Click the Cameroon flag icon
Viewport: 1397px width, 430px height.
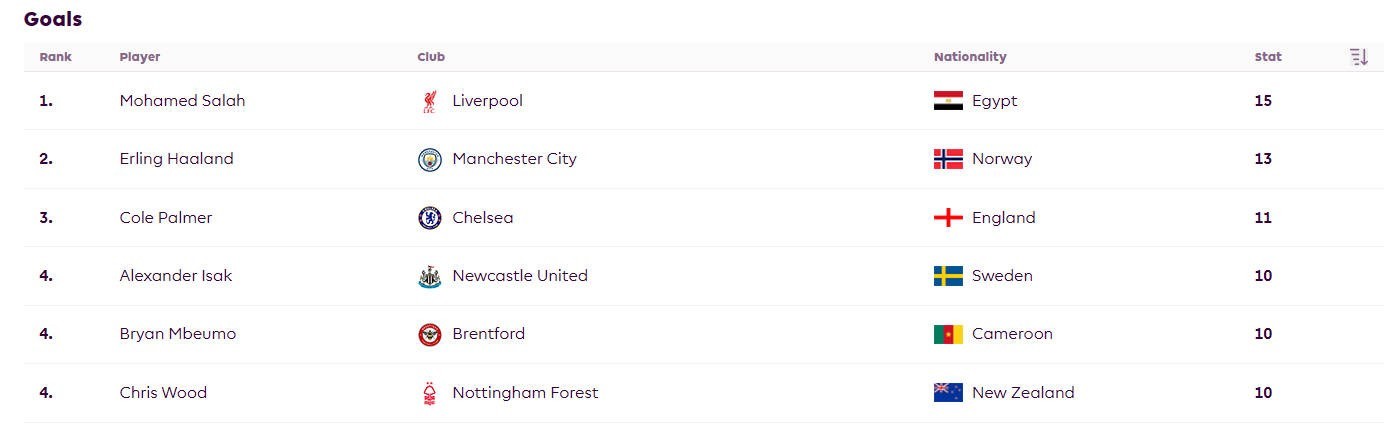pos(948,335)
